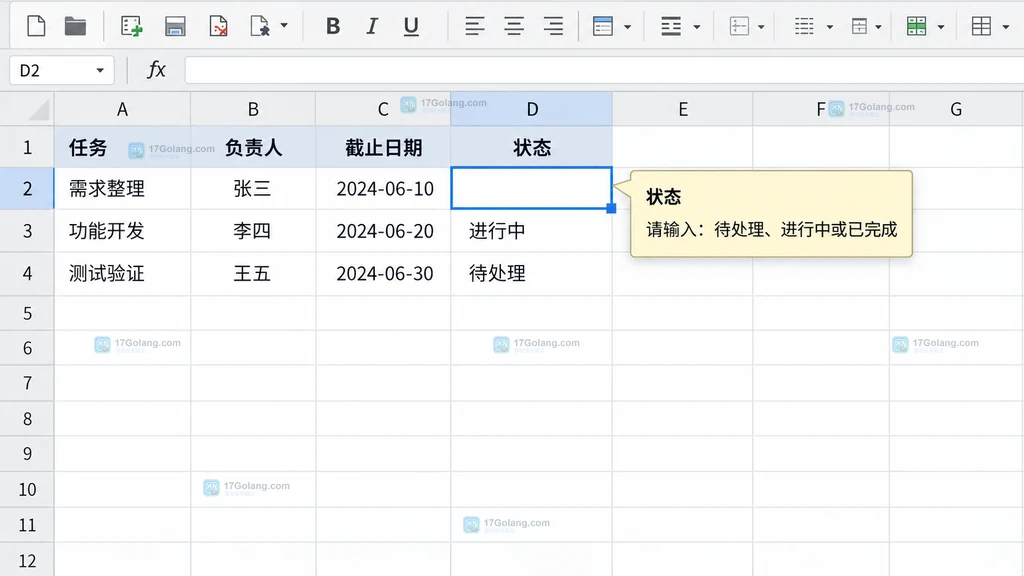The width and height of the screenshot is (1024, 576).
Task: Click the date cell "2024-06-10"
Action: 383,189
